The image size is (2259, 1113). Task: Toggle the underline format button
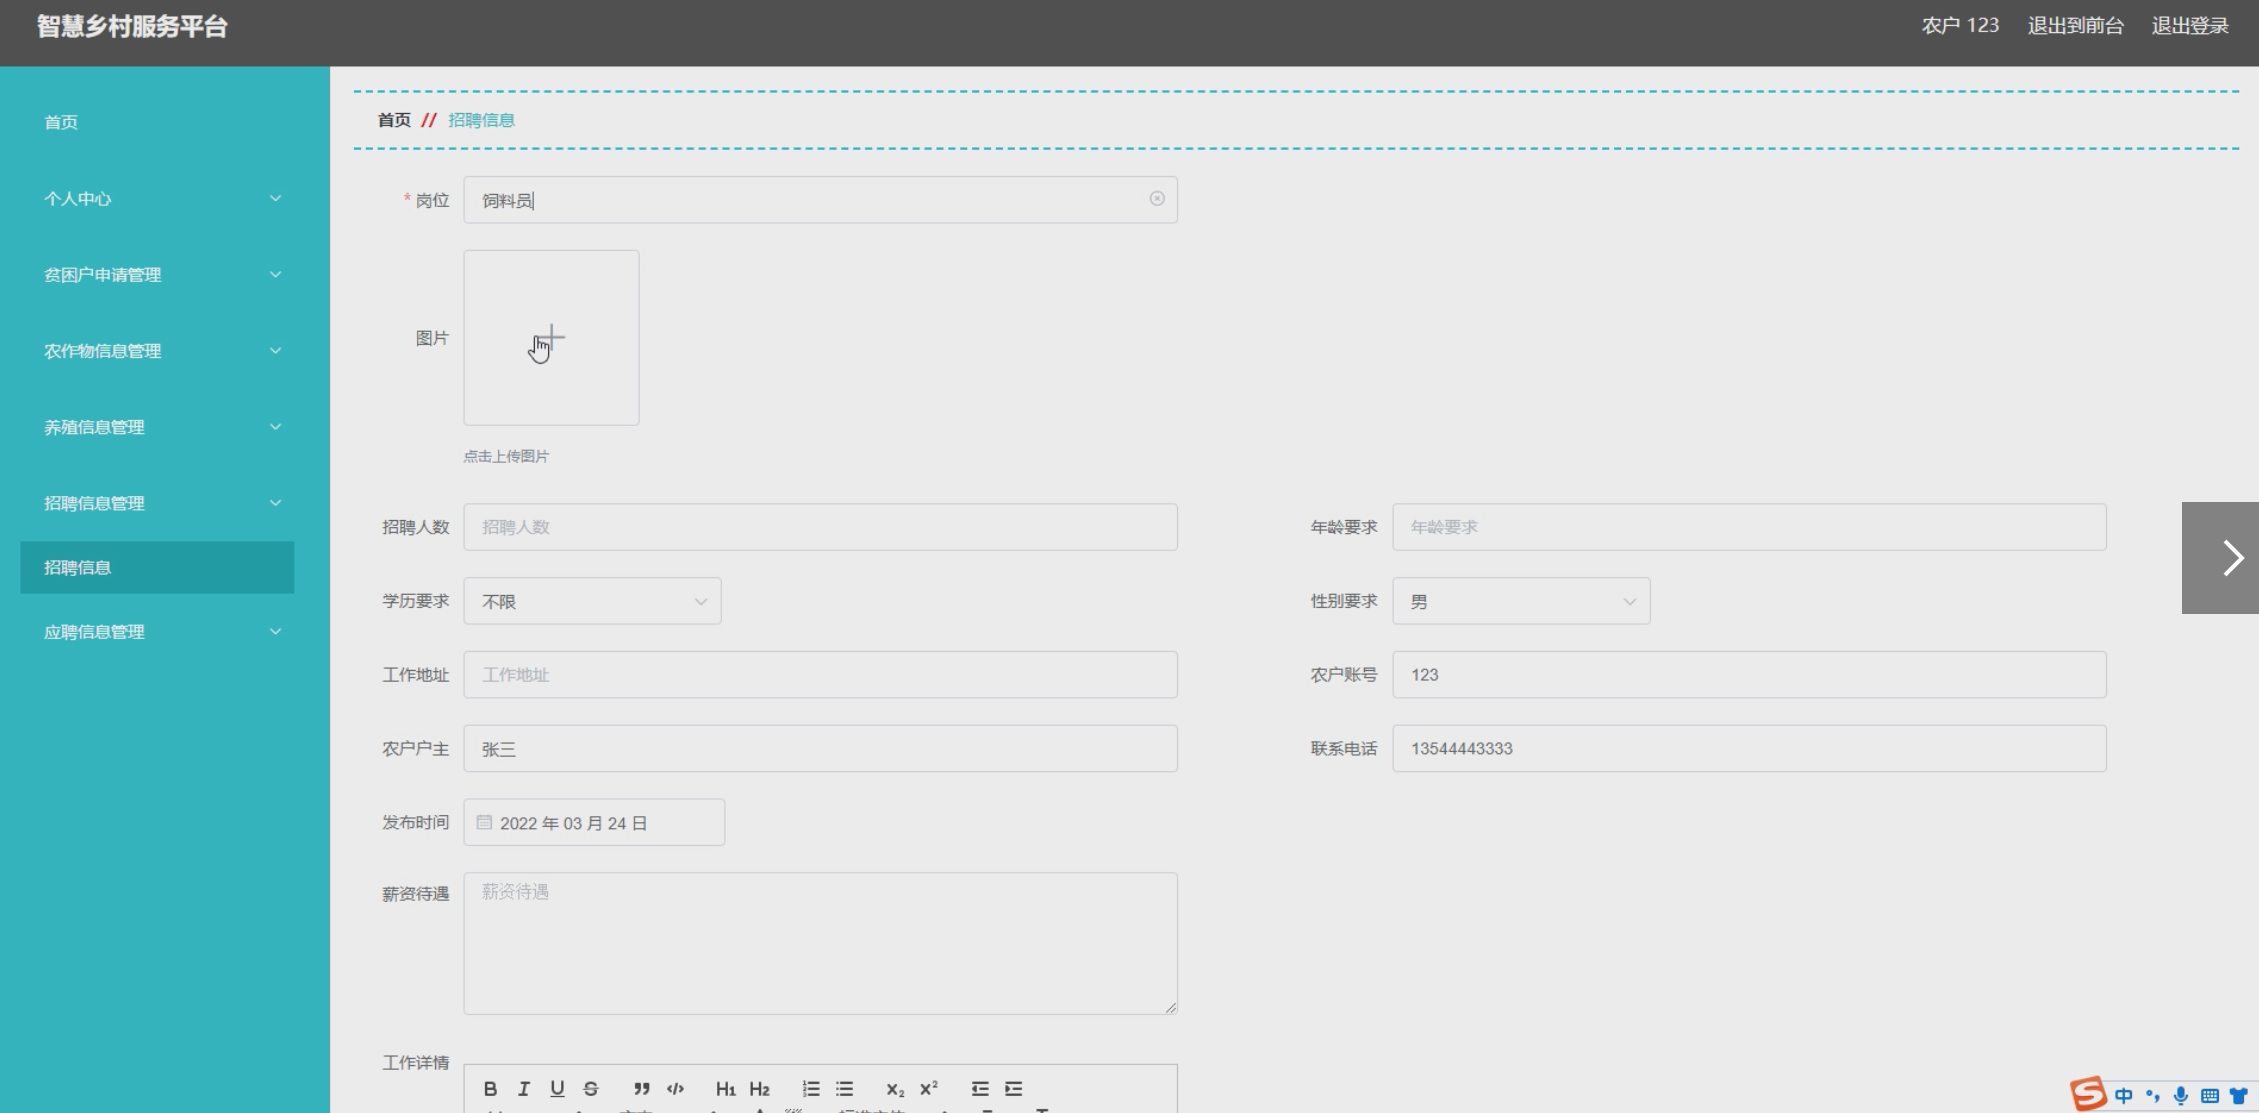(557, 1089)
